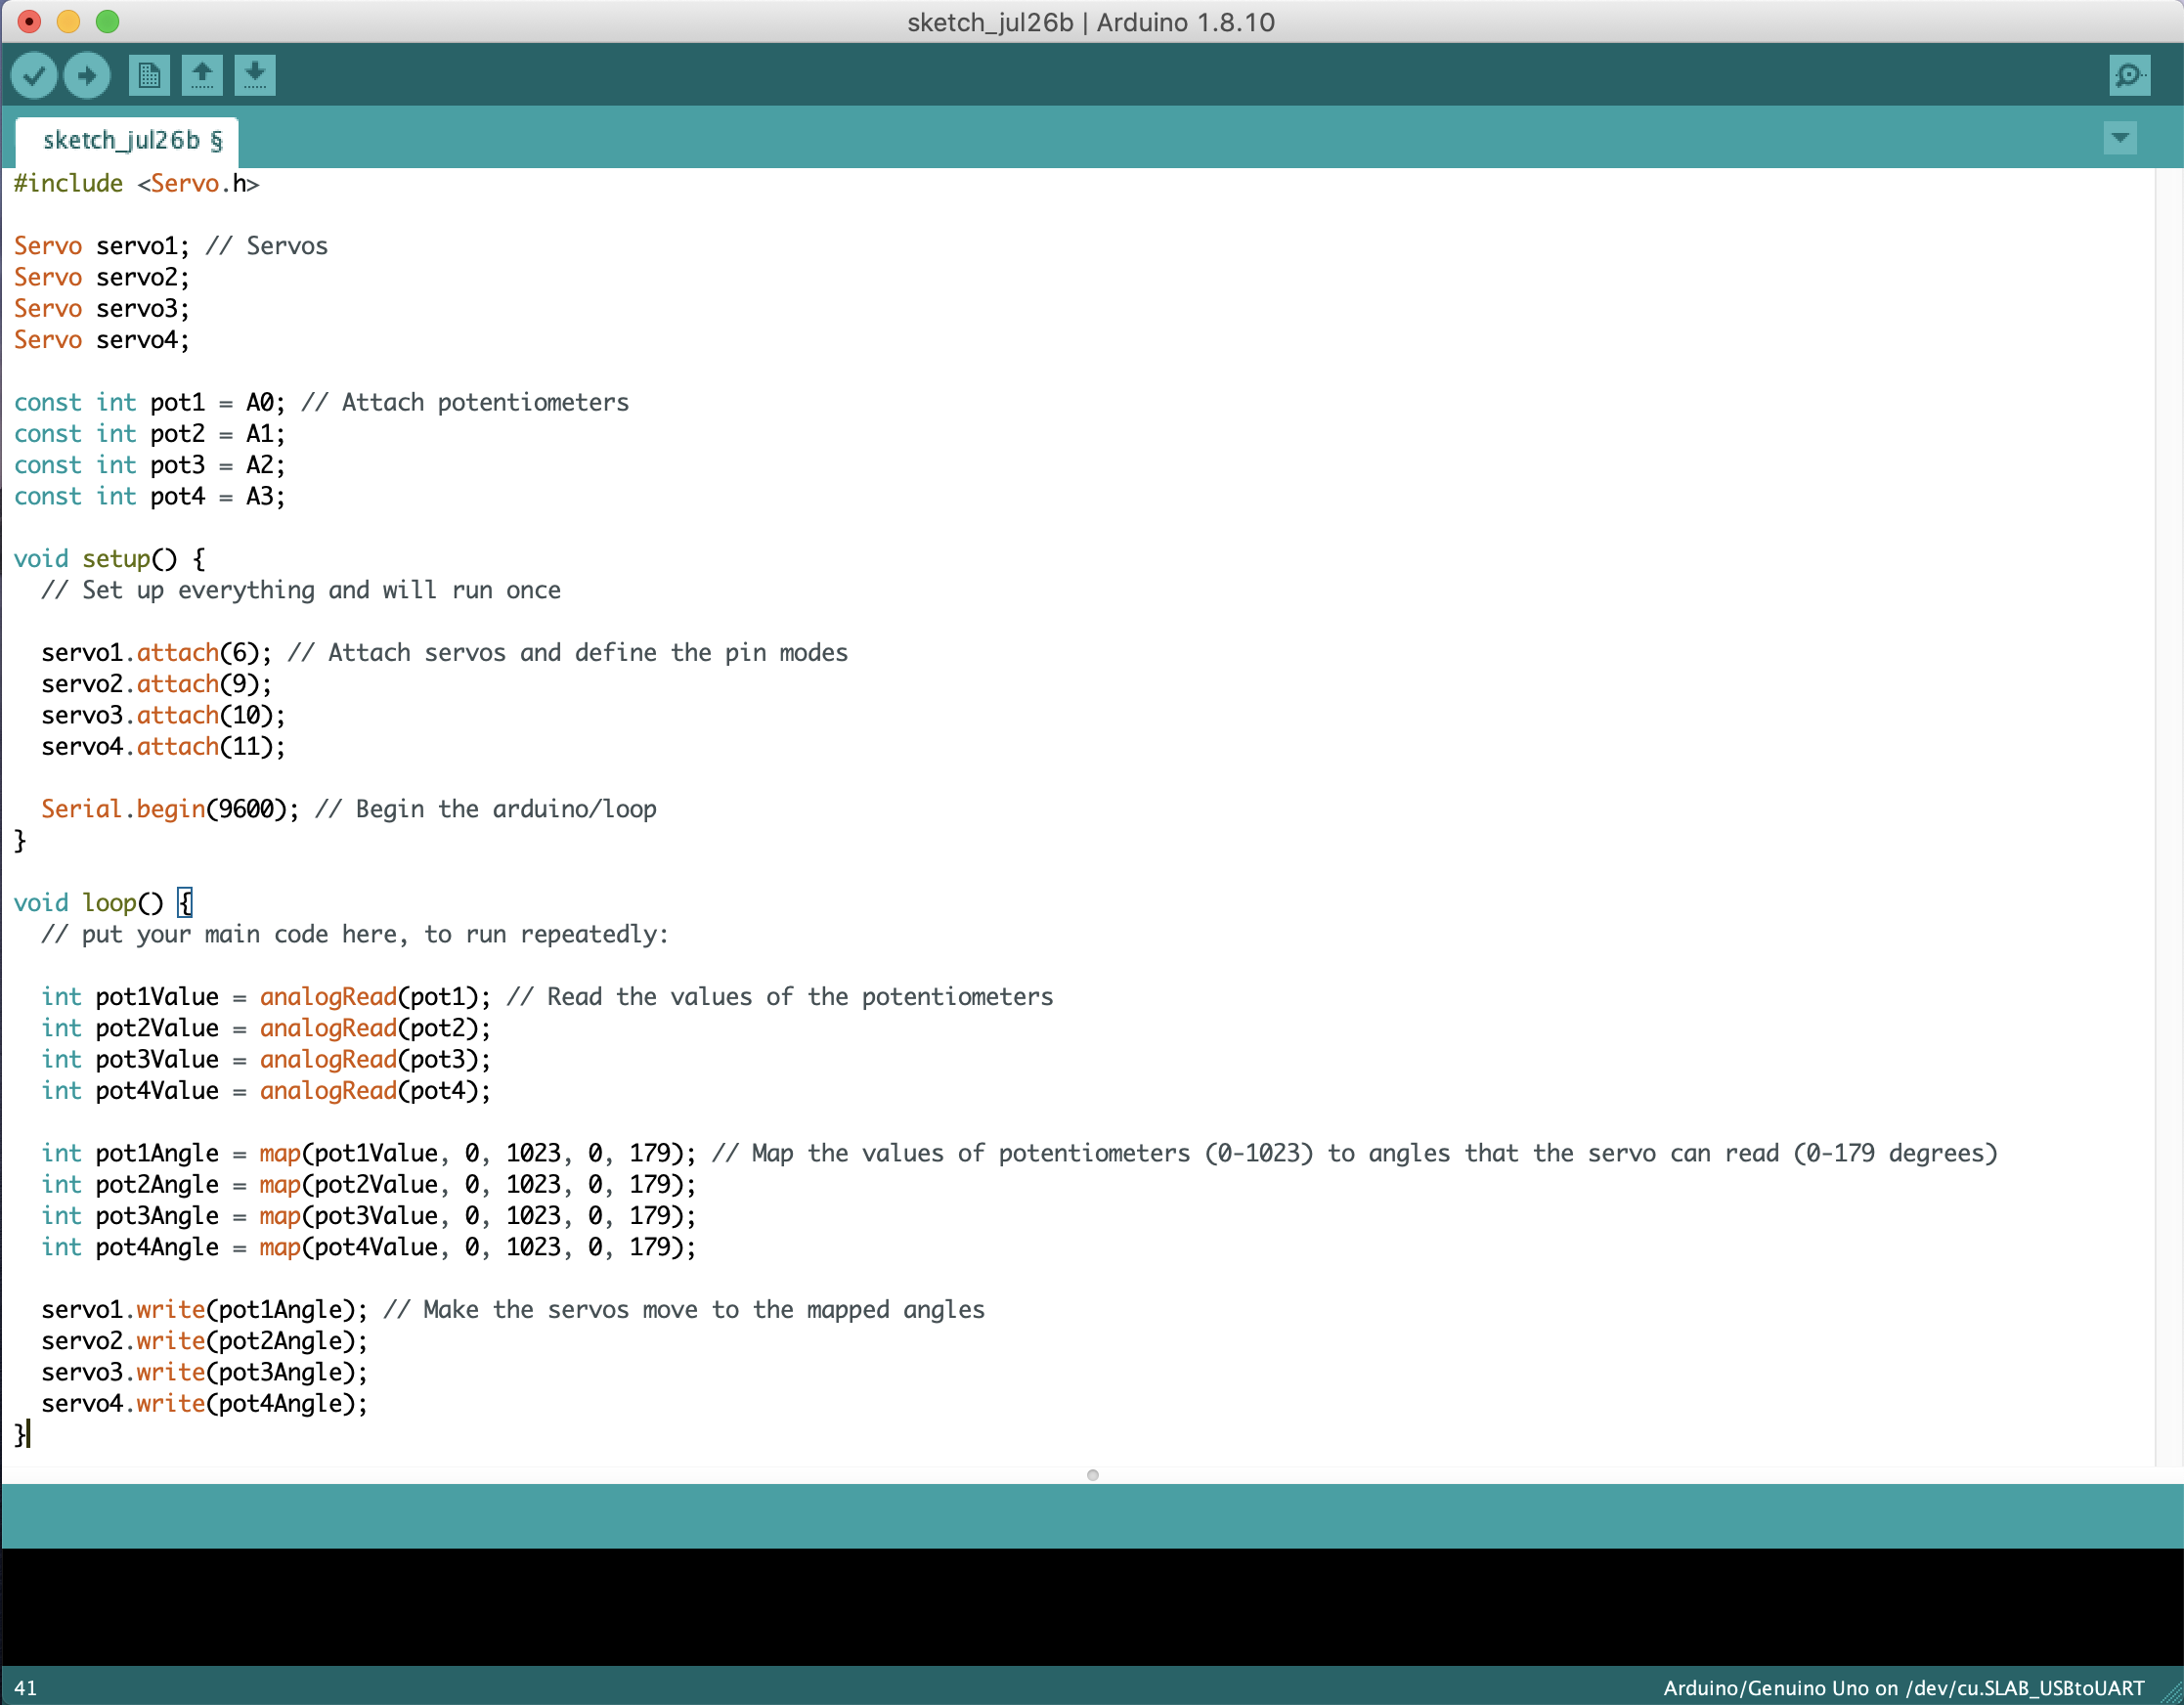This screenshot has width=2184, height=1705.
Task: Click the Upload arrow button
Action: [87, 75]
